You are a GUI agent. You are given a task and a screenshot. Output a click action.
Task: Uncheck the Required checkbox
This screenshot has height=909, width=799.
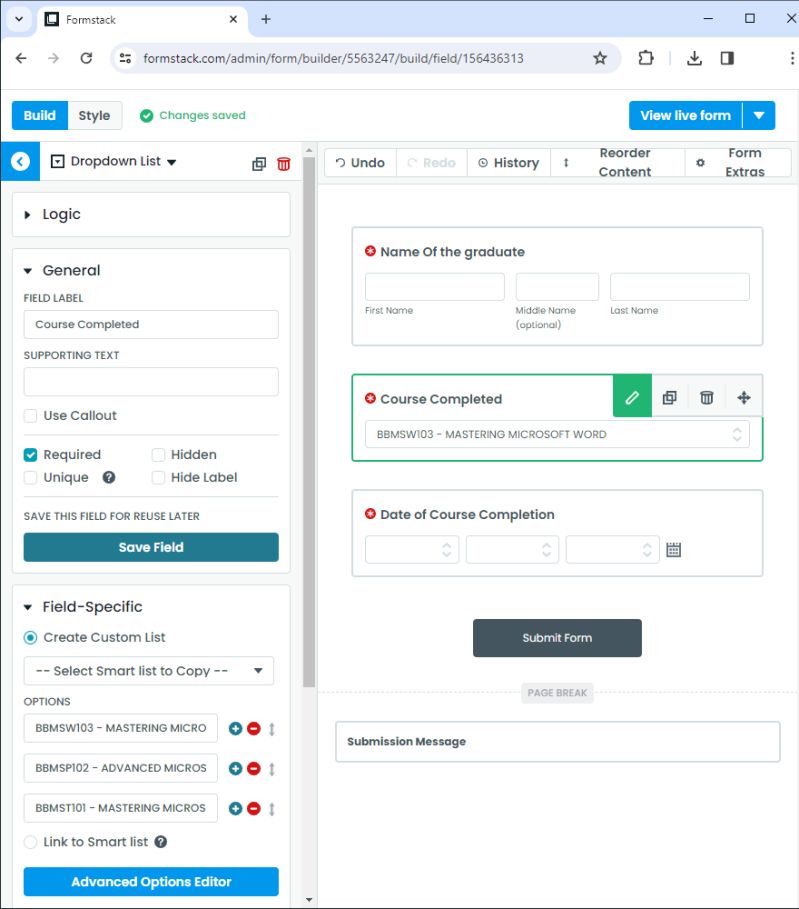click(x=30, y=455)
